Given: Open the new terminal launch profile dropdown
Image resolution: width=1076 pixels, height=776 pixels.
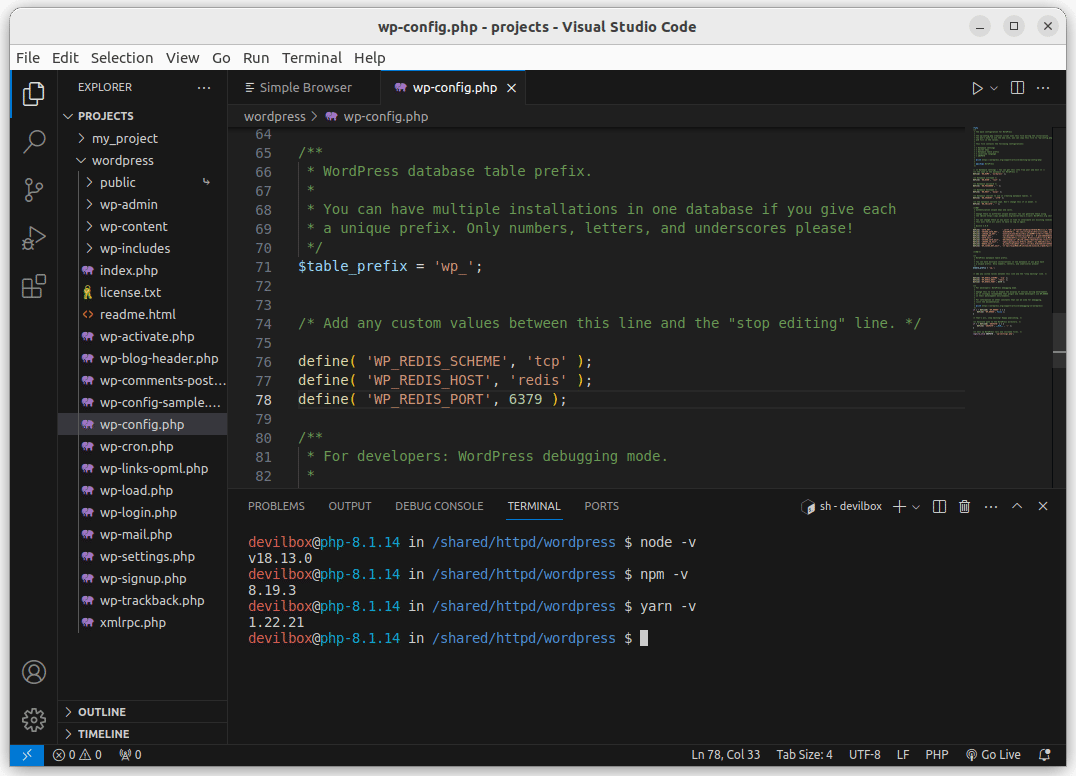Looking at the screenshot, I should point(916,507).
